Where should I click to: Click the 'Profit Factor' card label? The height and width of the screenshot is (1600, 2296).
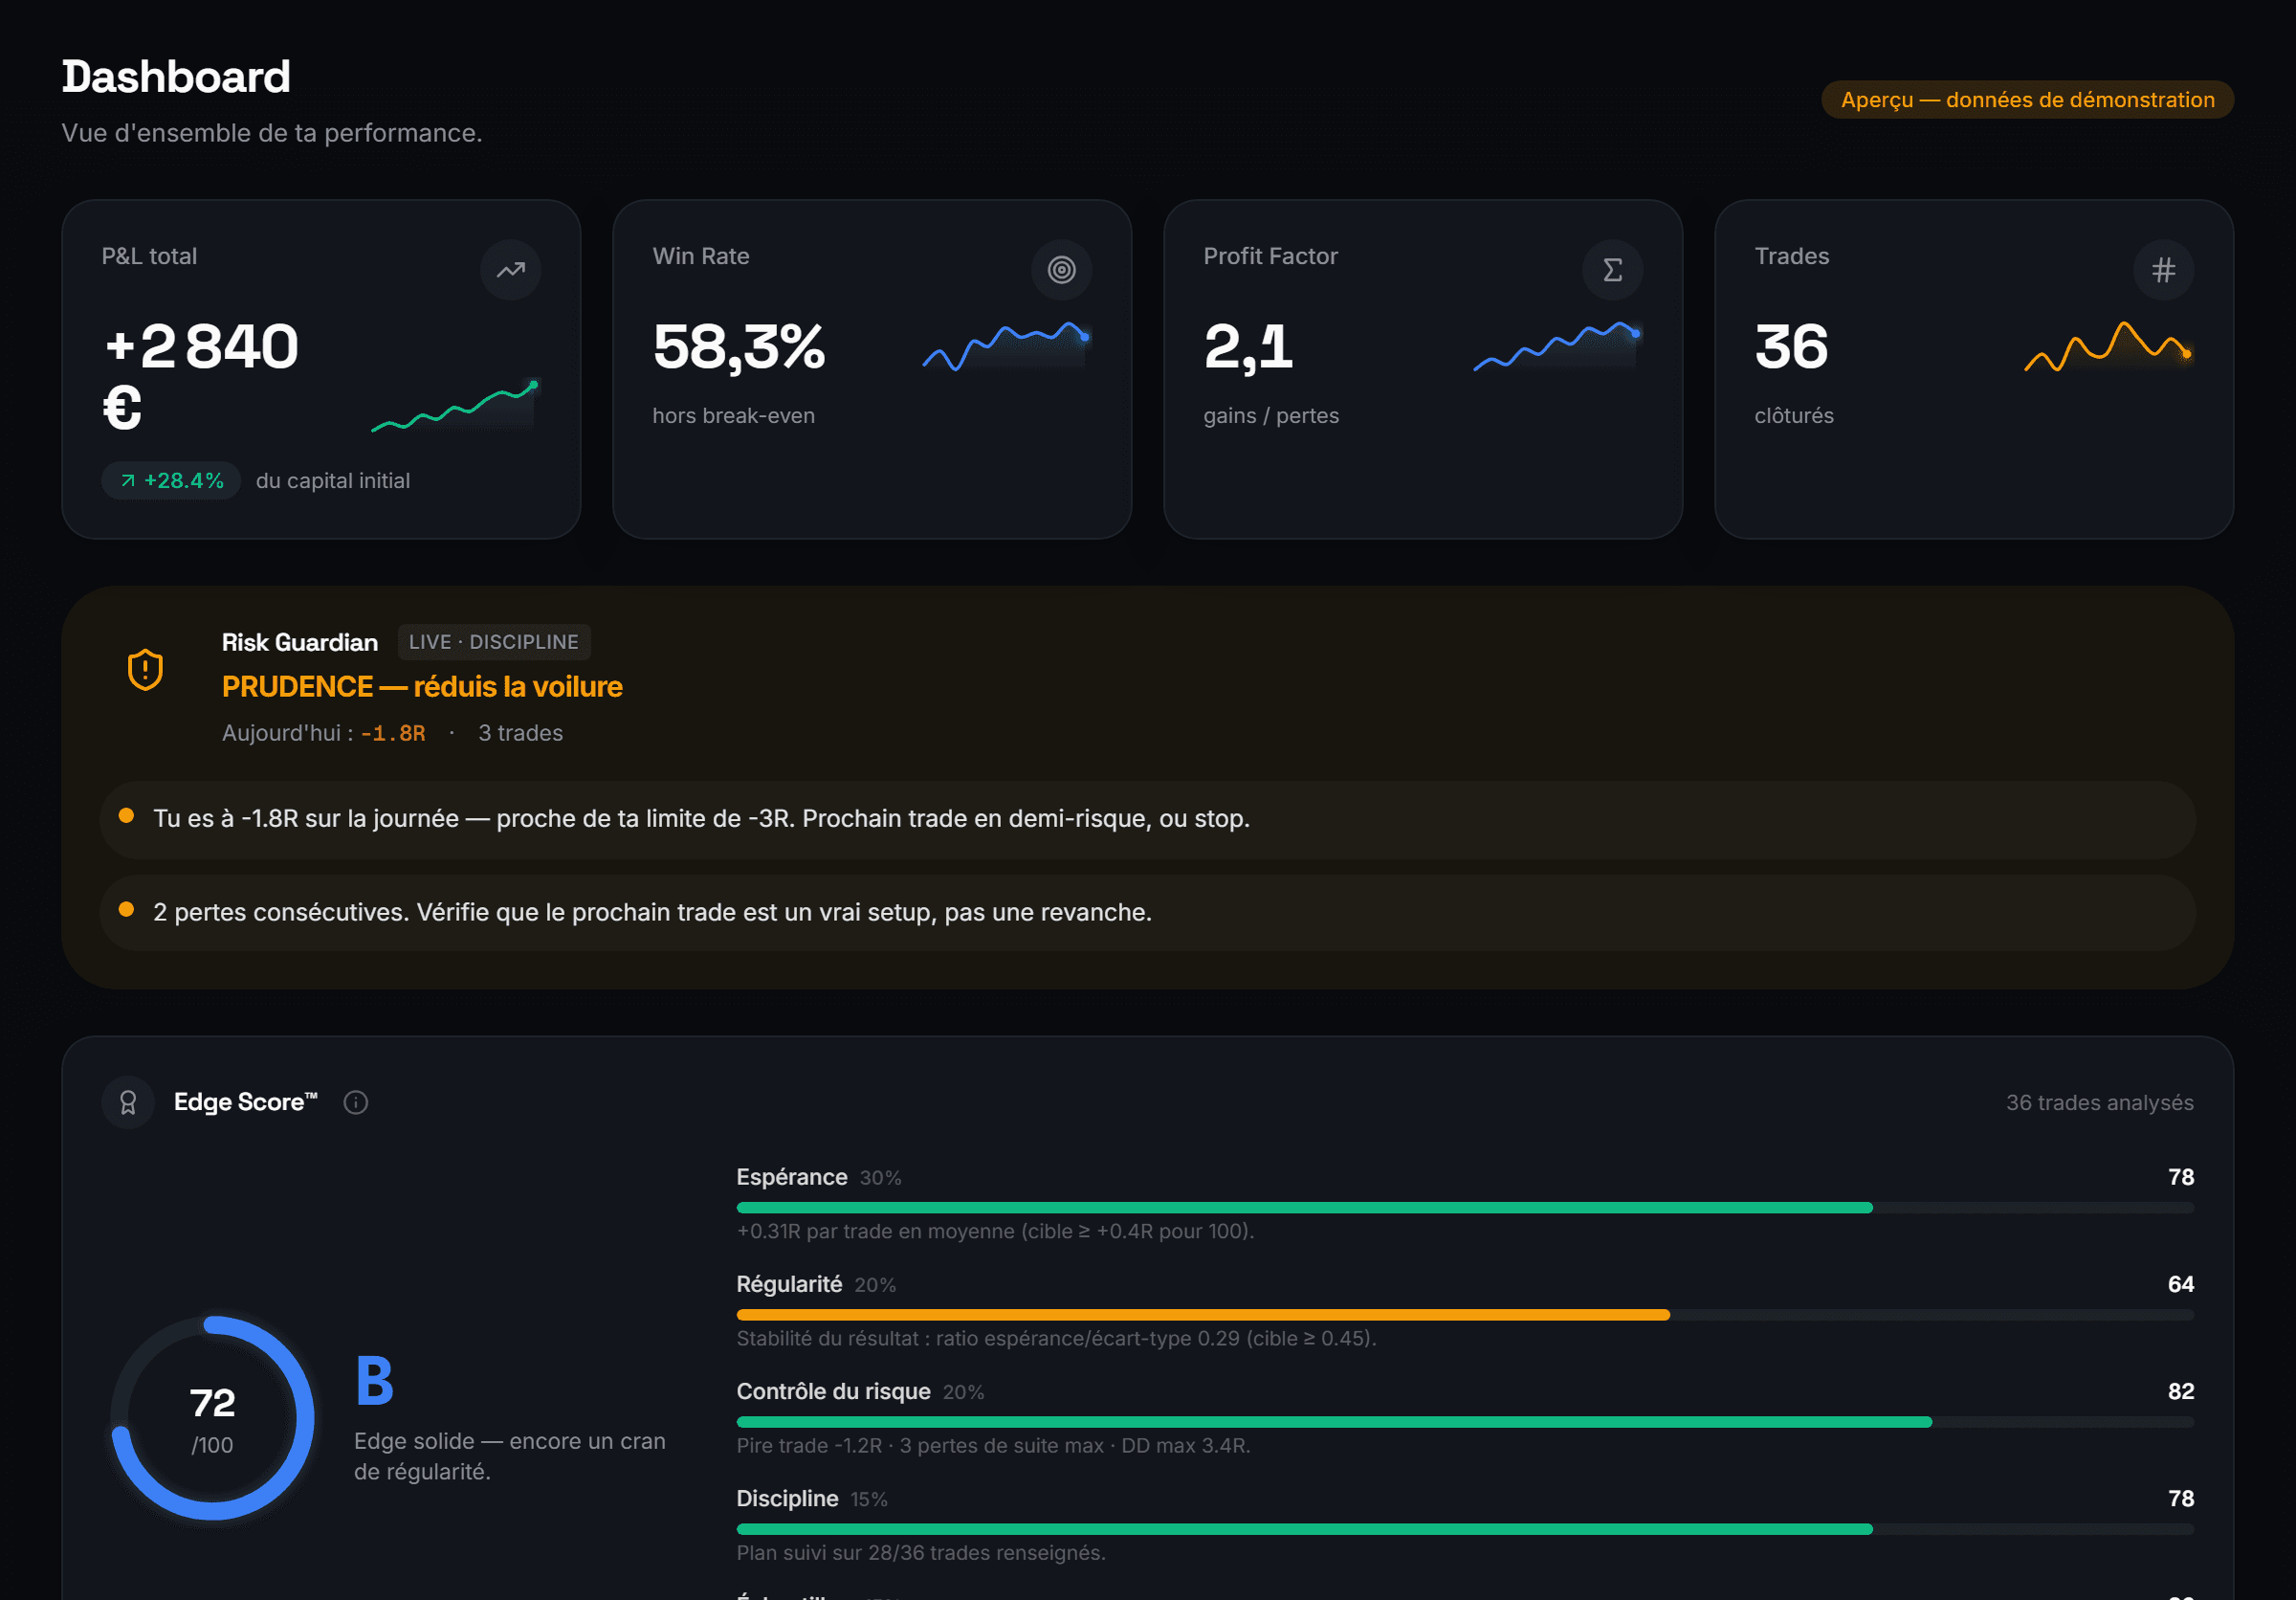[1271, 256]
